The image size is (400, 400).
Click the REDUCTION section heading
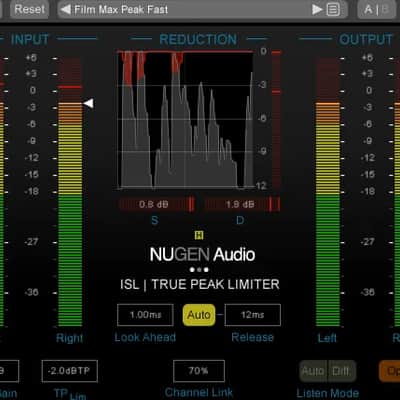pyautogui.click(x=198, y=39)
